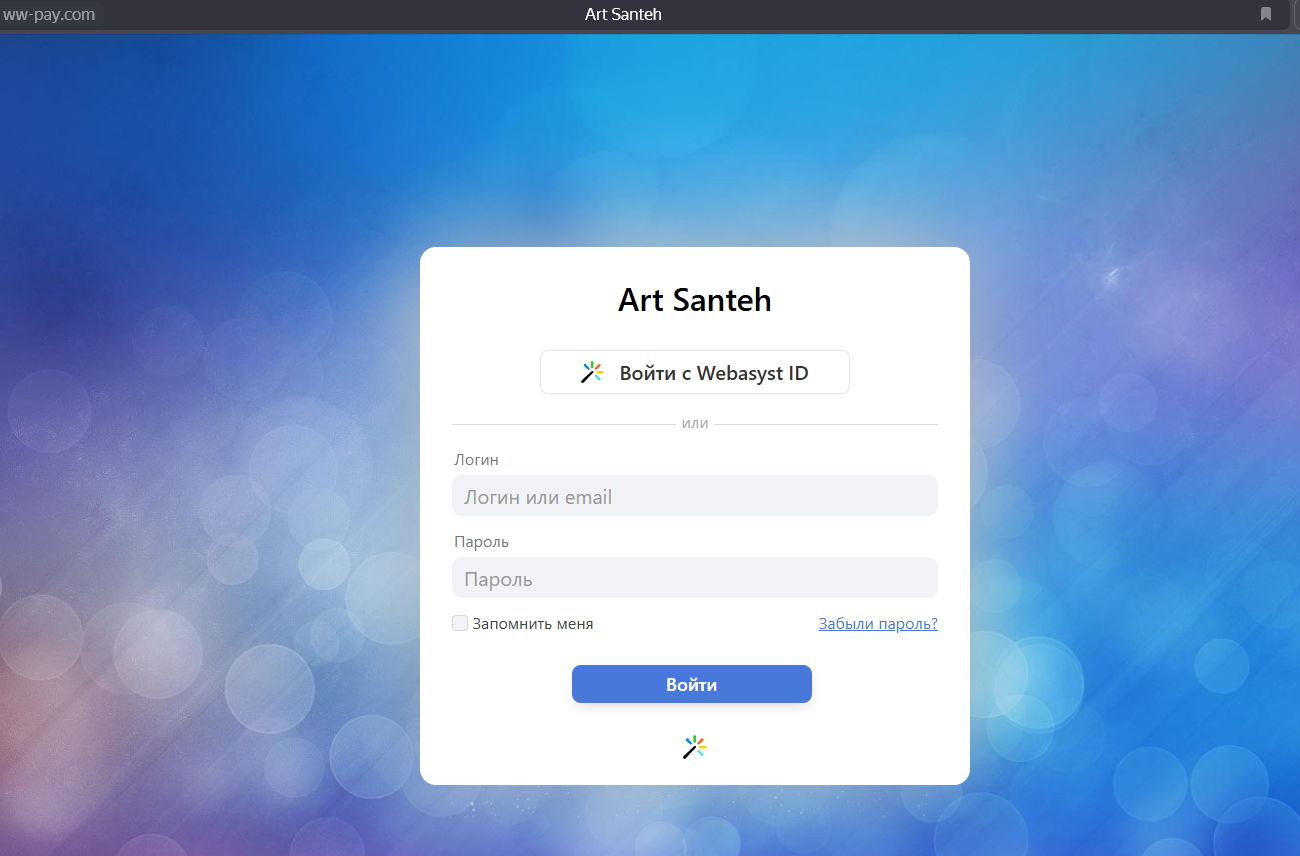
Task: Click the "Логин" field label
Action: point(476,460)
